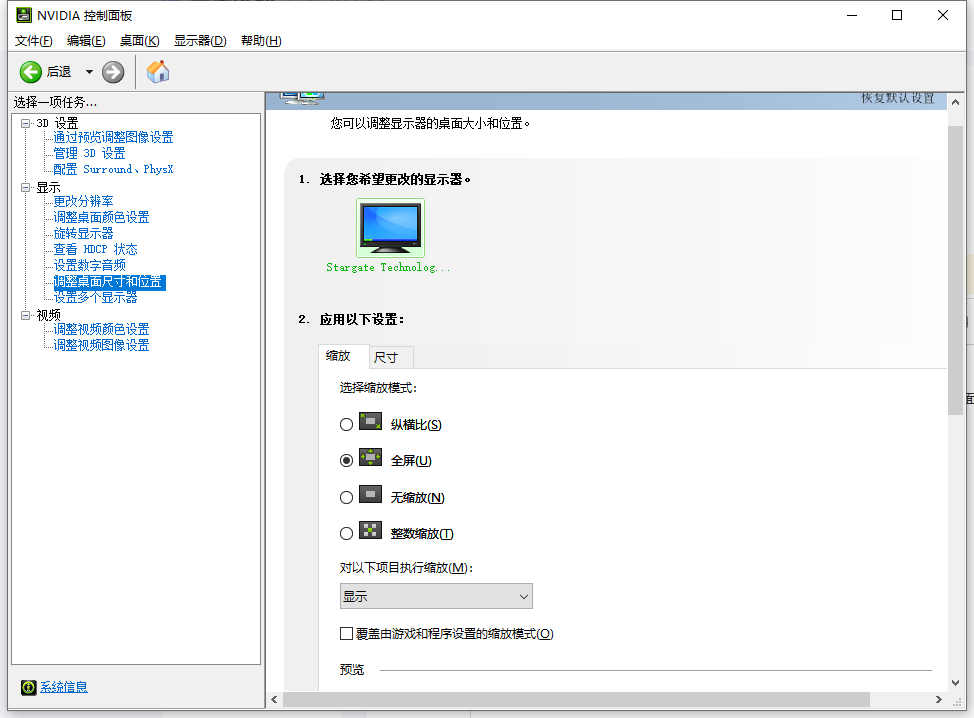Click the 全屏 scaling mode icon

click(370, 457)
